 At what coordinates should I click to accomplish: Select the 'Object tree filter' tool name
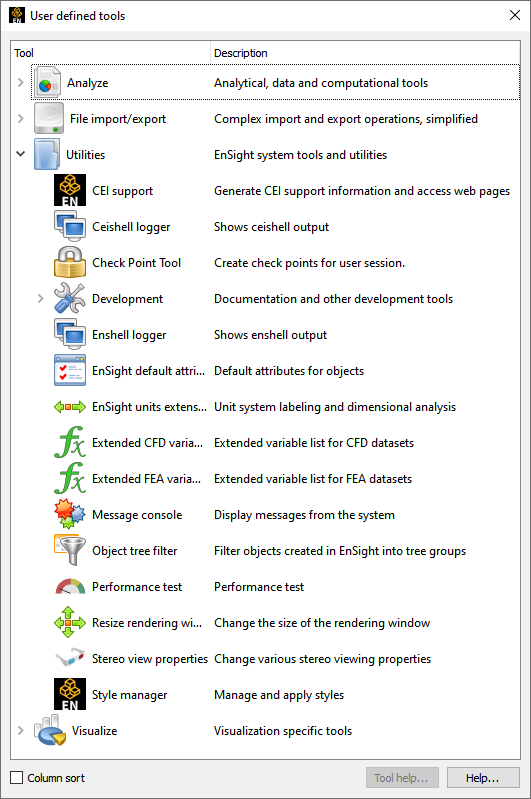point(135,550)
